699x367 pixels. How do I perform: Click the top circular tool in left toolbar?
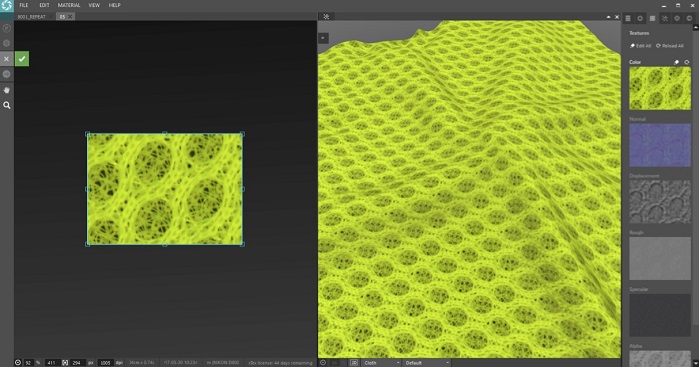coord(6,28)
